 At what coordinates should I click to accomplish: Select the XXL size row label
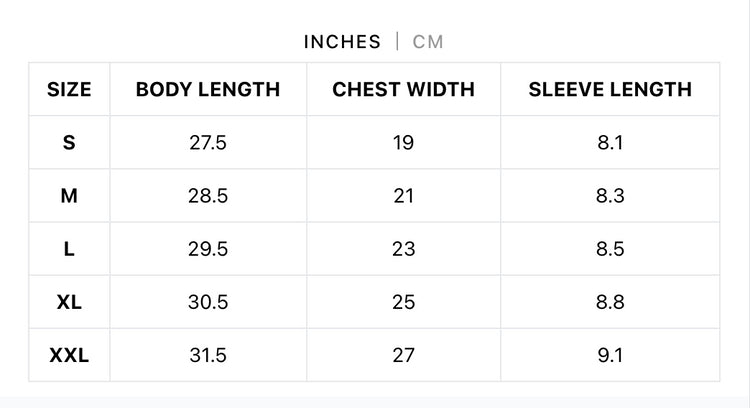[x=69, y=355]
